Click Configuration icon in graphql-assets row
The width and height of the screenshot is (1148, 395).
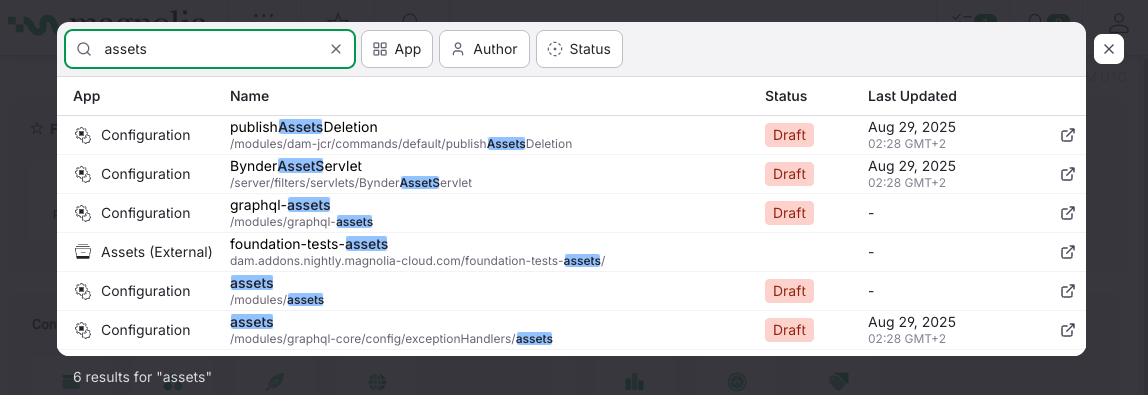tap(83, 213)
